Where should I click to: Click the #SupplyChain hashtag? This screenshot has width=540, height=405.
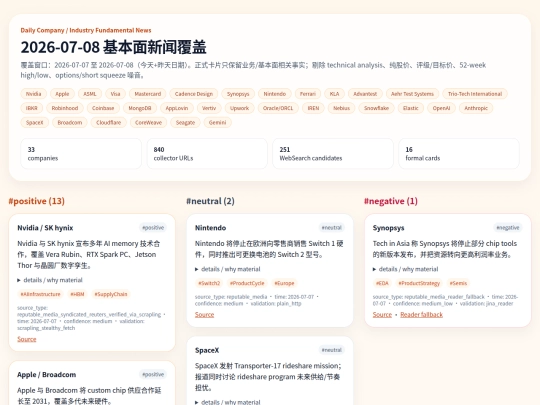(x=111, y=294)
